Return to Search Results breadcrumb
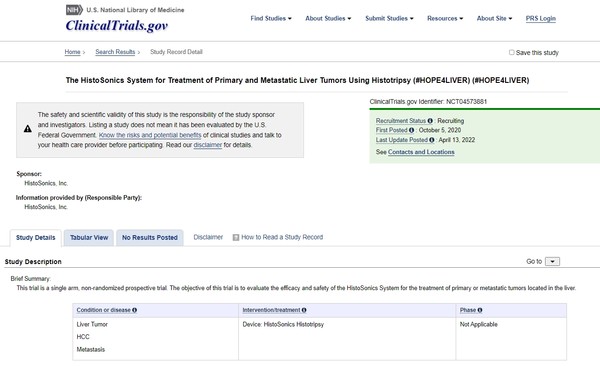This screenshot has height=366, width=600. [115, 52]
